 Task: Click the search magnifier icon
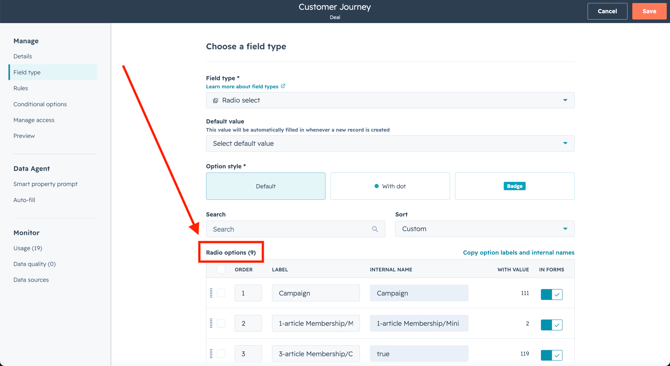point(375,229)
